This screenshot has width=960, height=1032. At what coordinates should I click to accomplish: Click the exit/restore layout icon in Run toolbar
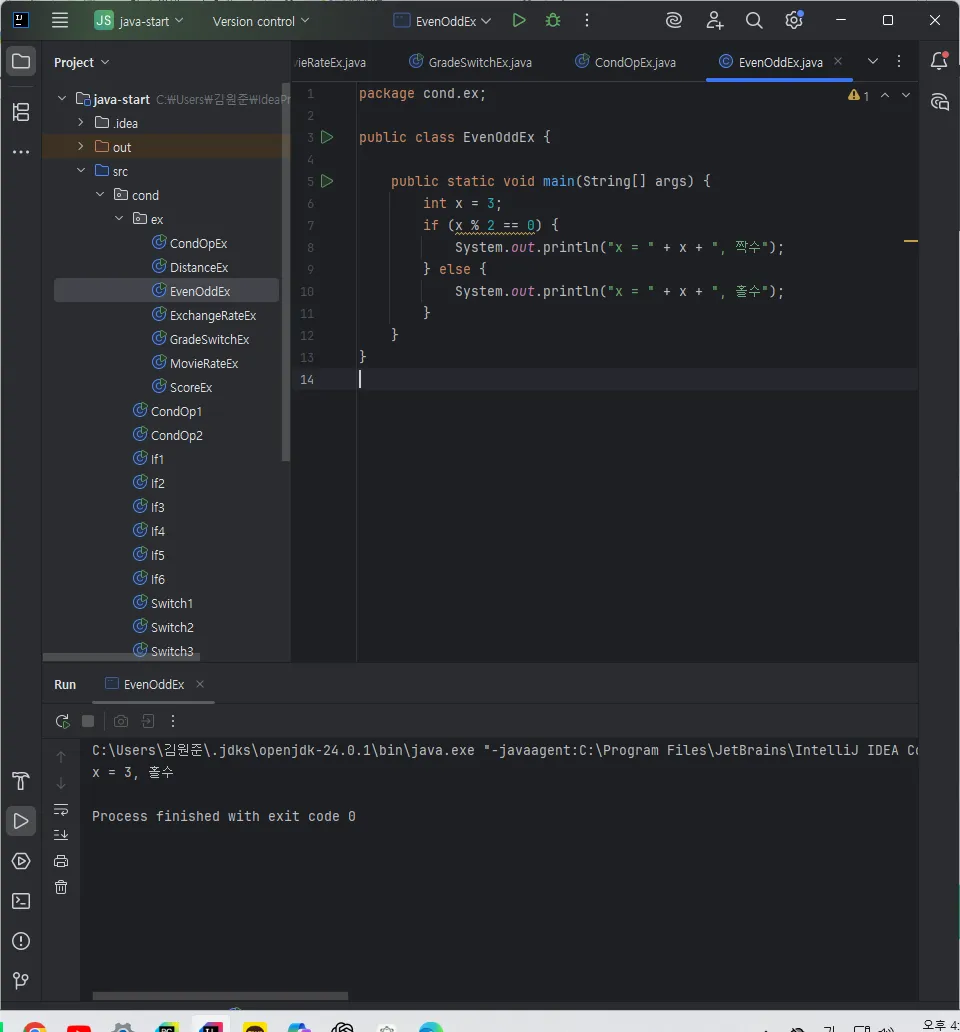coord(148,721)
